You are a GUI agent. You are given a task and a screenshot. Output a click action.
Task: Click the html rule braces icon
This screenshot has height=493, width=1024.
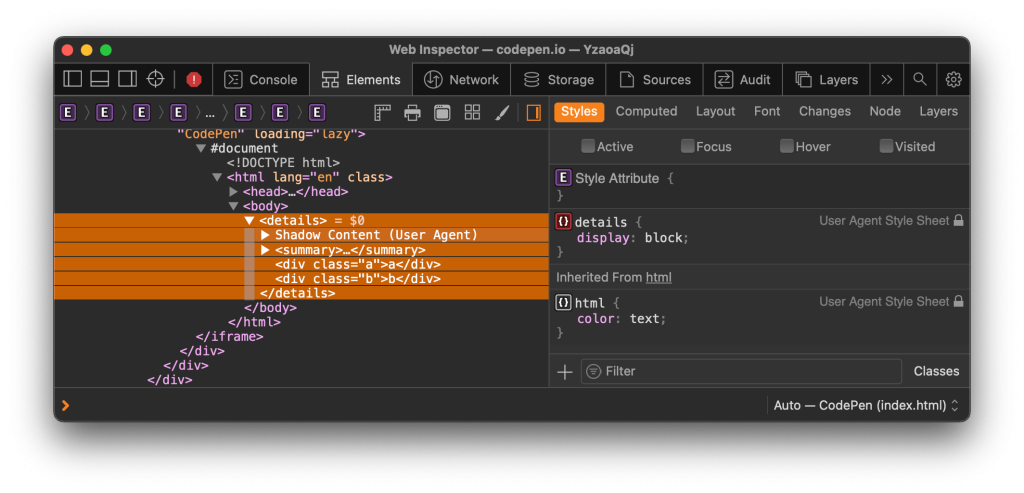pos(563,302)
